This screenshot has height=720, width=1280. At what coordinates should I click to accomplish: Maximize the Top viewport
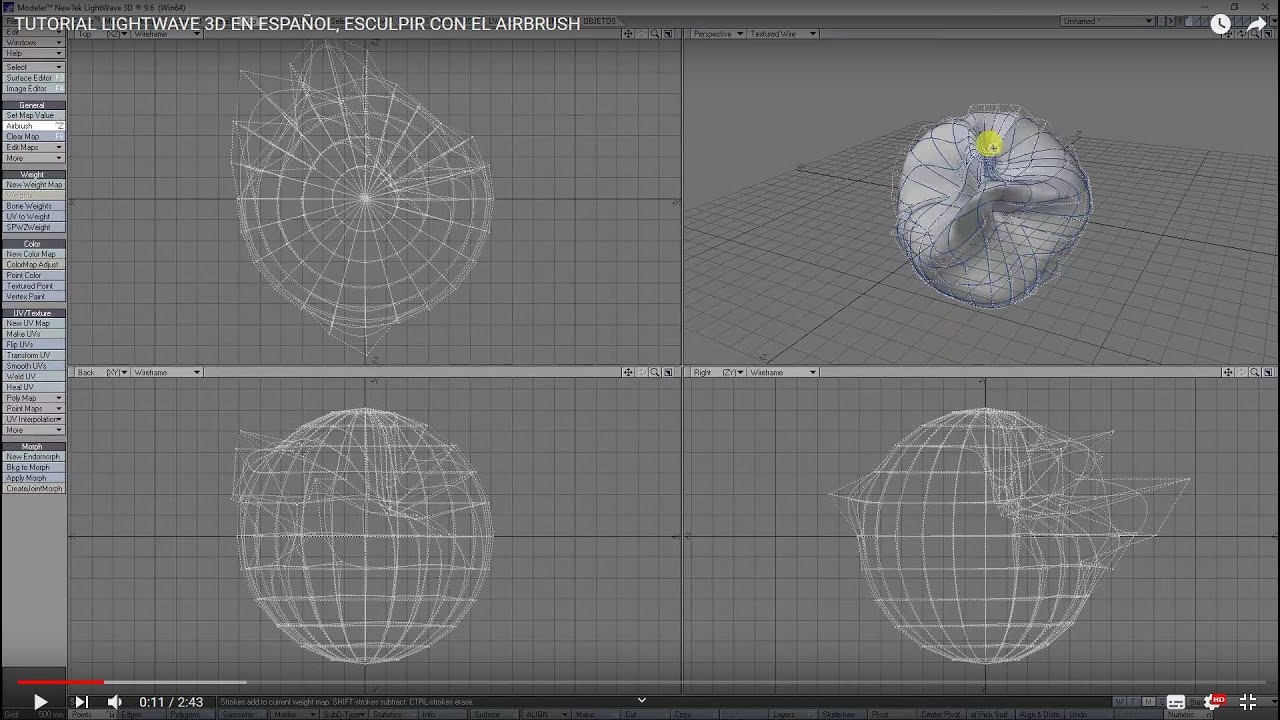pos(669,34)
